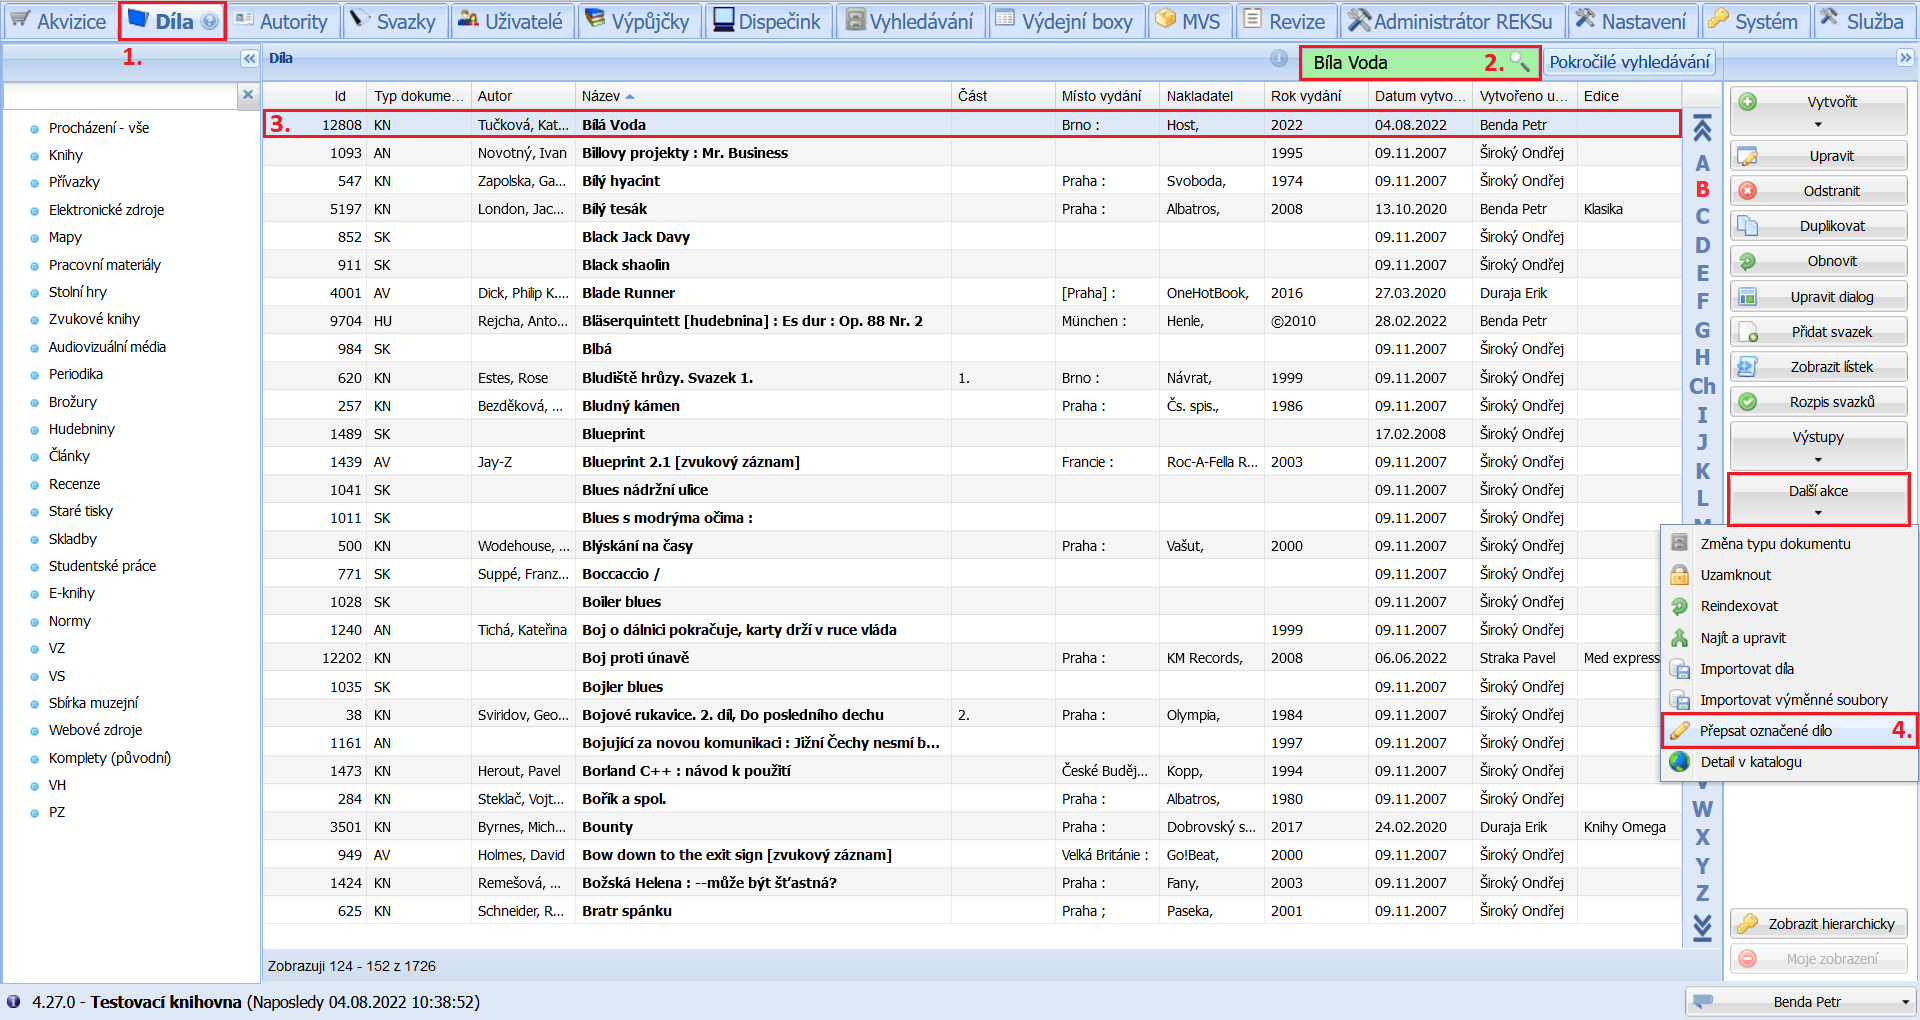Viewport: 1920px width, 1020px height.
Task: Select Importovat výměnné soubory
Action: point(1789,700)
